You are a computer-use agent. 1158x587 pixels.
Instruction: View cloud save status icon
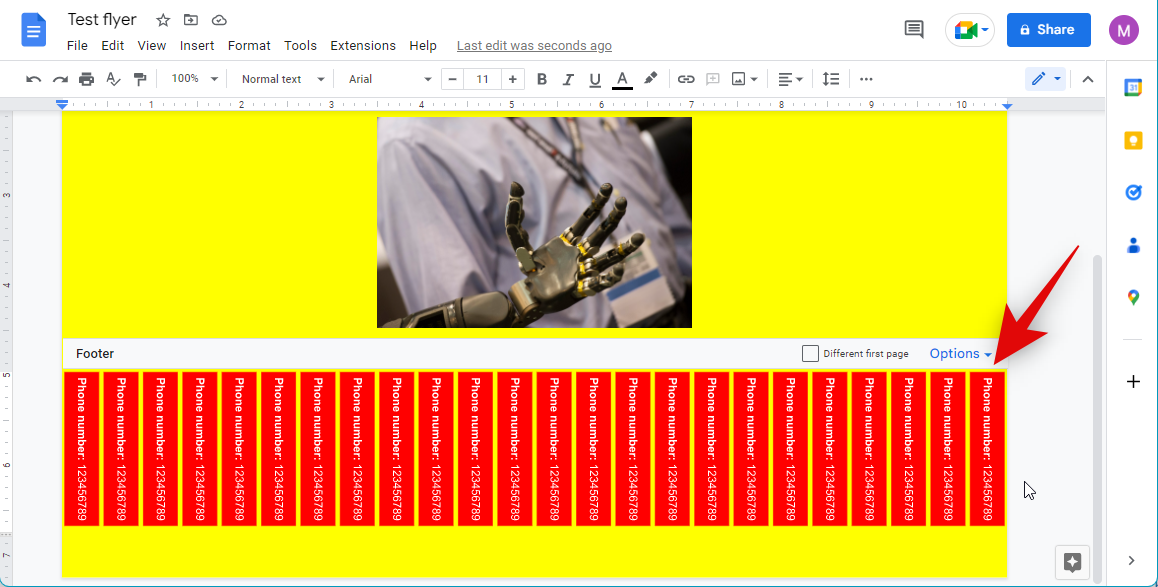tap(219, 20)
